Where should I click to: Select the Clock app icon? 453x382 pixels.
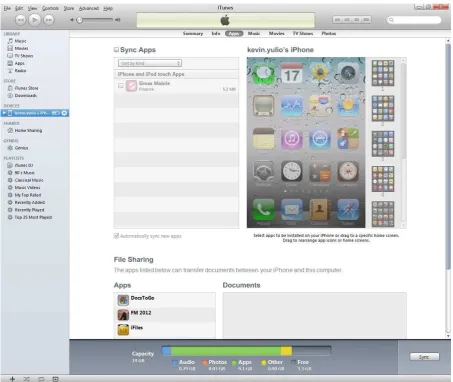click(x=292, y=171)
